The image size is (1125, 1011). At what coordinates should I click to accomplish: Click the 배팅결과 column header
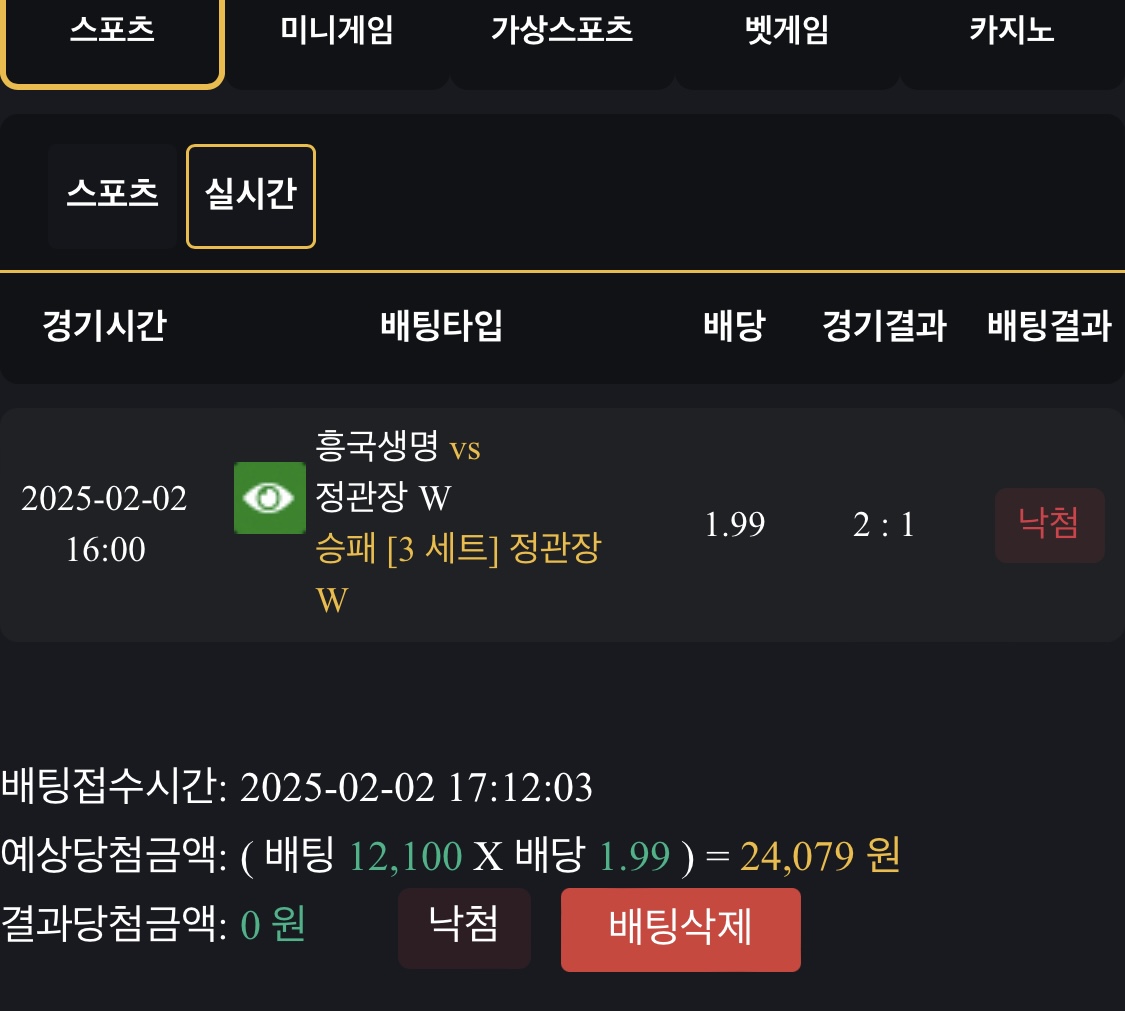[1049, 327]
